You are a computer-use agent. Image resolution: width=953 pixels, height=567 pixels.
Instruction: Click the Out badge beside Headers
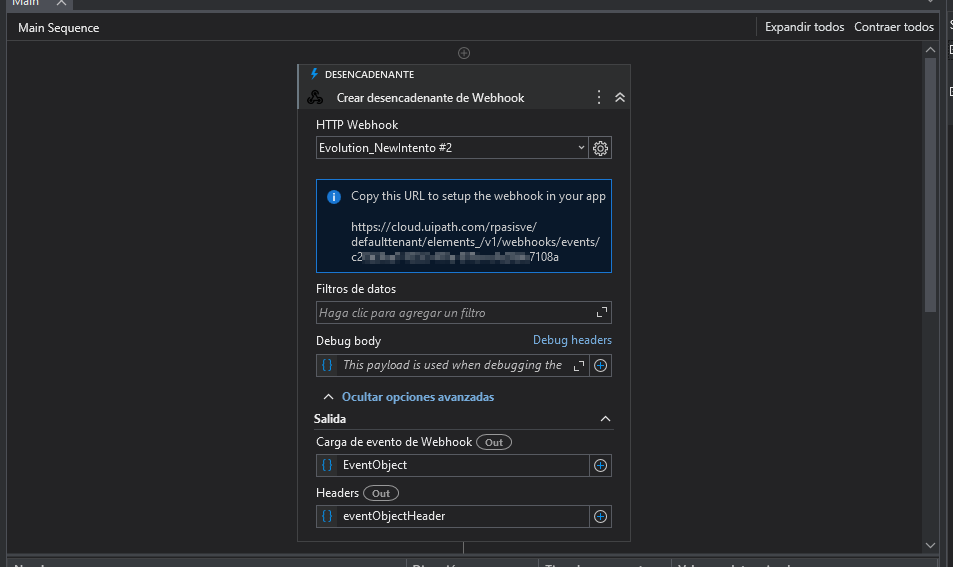tap(381, 493)
